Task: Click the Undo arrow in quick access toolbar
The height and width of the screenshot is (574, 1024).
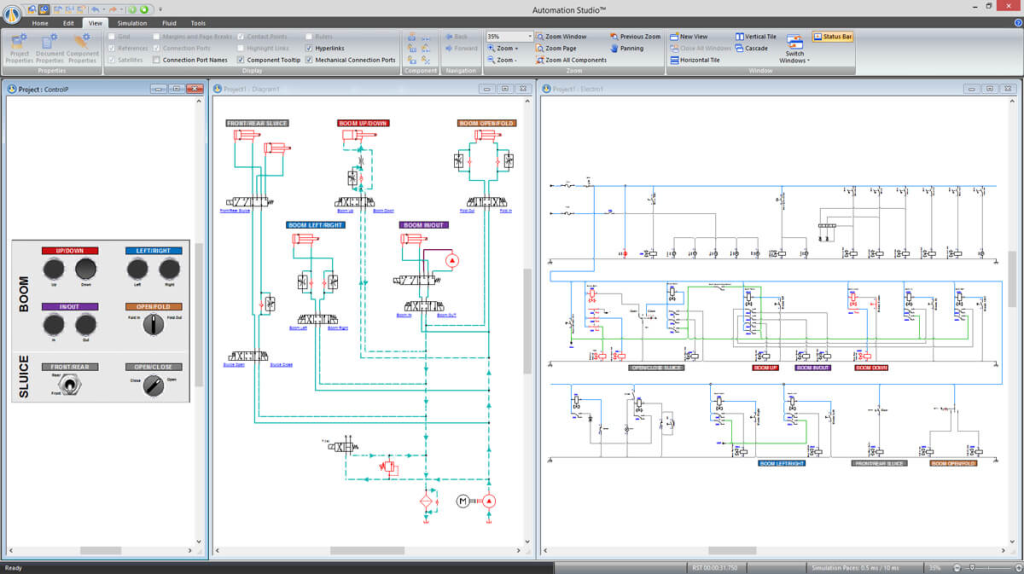Action: coord(95,9)
